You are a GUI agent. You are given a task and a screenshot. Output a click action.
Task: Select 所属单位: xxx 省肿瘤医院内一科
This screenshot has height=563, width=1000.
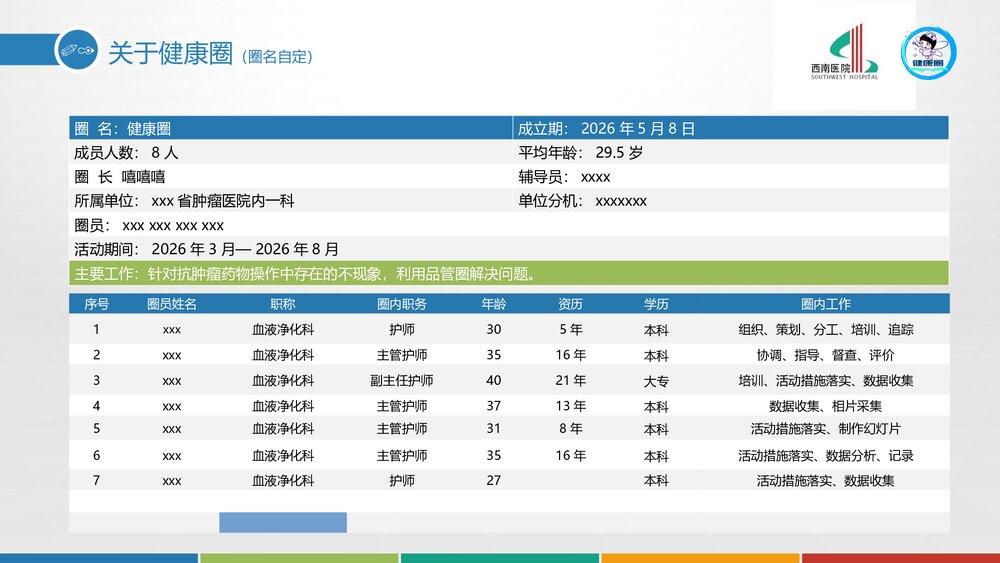[x=184, y=201]
